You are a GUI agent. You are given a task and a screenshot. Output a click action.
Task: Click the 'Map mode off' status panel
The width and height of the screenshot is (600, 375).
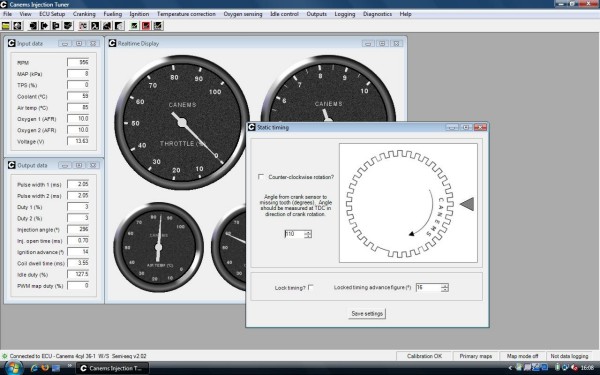(x=522, y=356)
